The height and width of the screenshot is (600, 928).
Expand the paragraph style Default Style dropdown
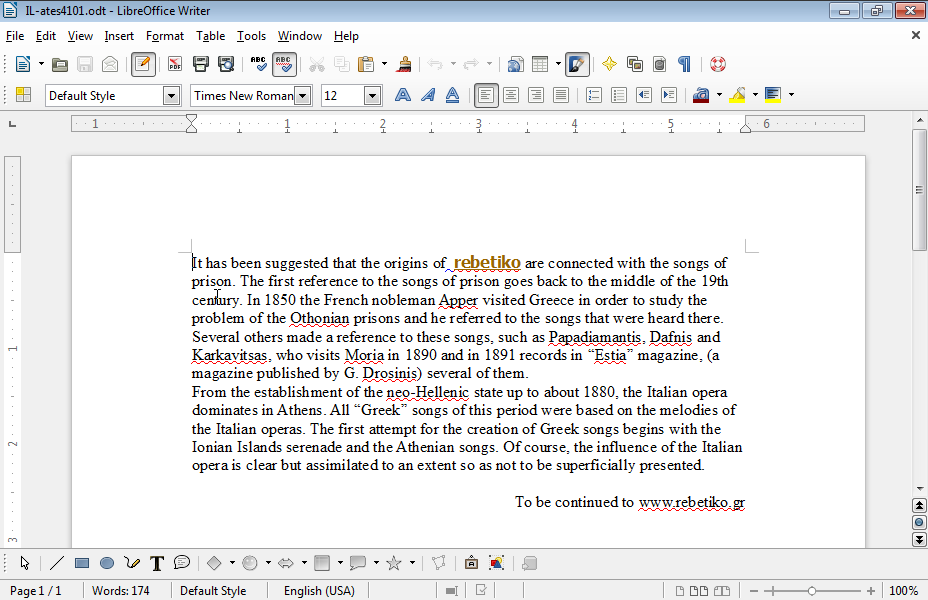(x=171, y=96)
